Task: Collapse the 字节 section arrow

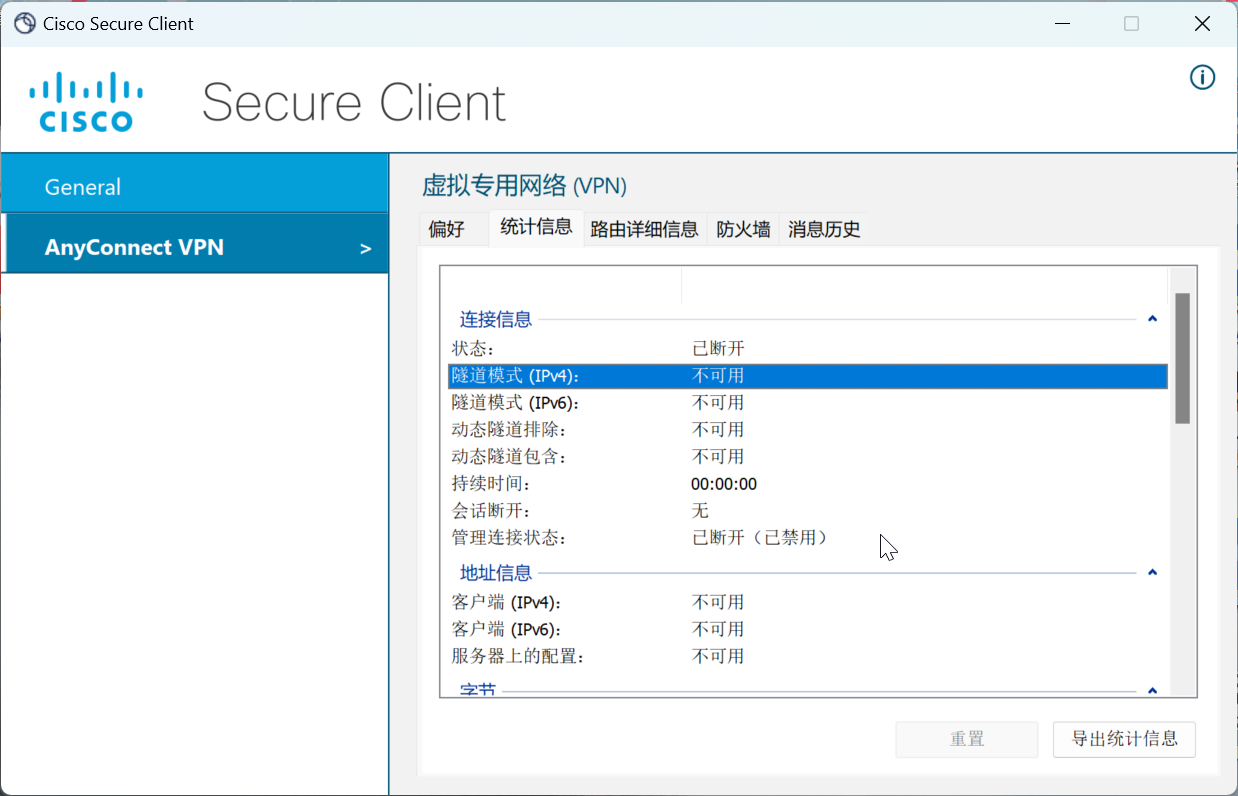Action: 1152,690
